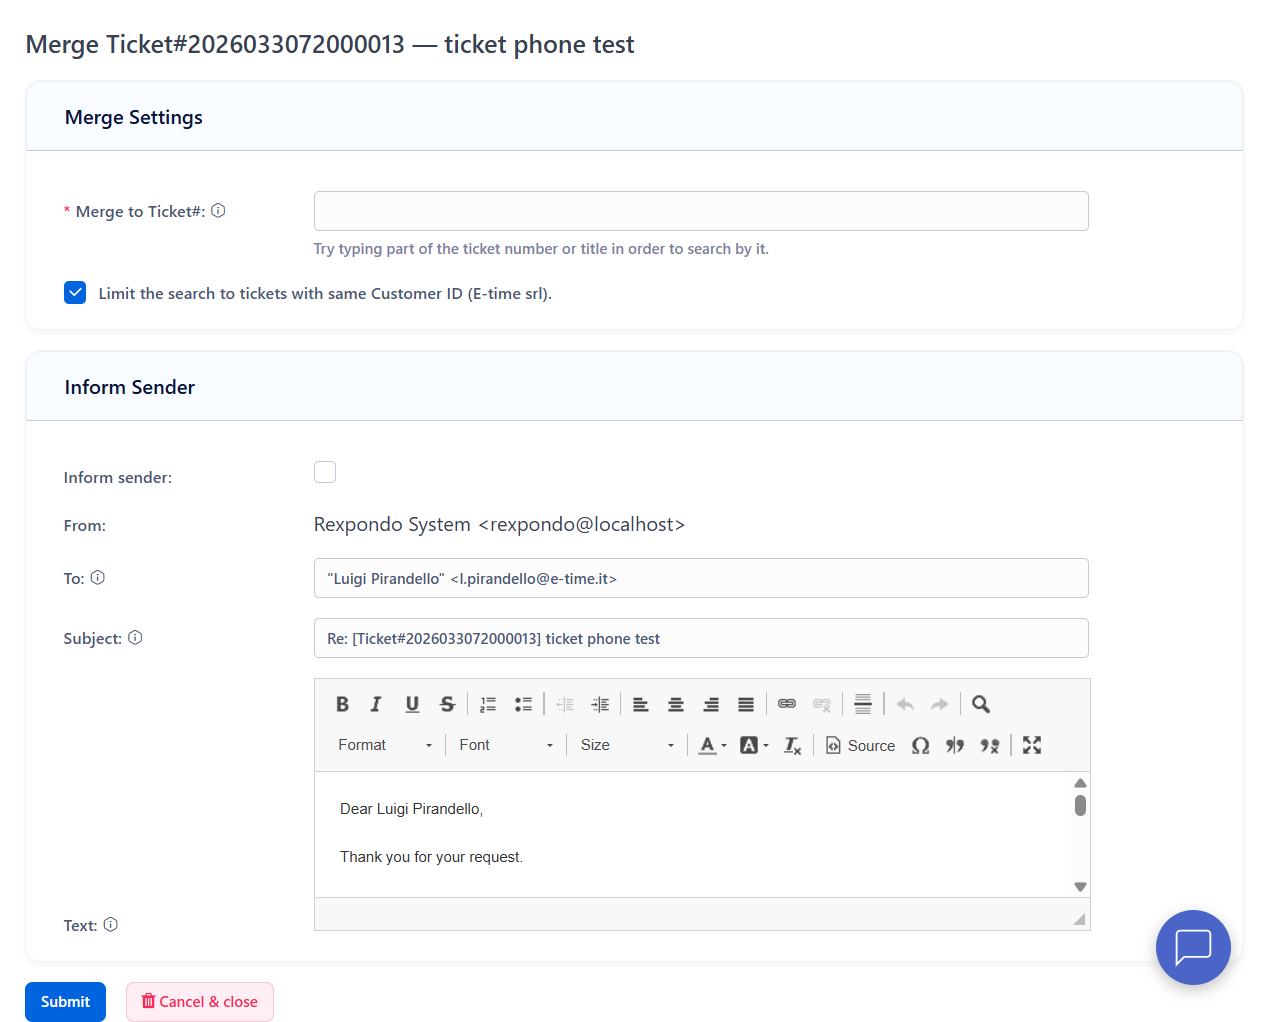Click 'Rexpondo System <rexpondo@localhost>' text

click(499, 524)
